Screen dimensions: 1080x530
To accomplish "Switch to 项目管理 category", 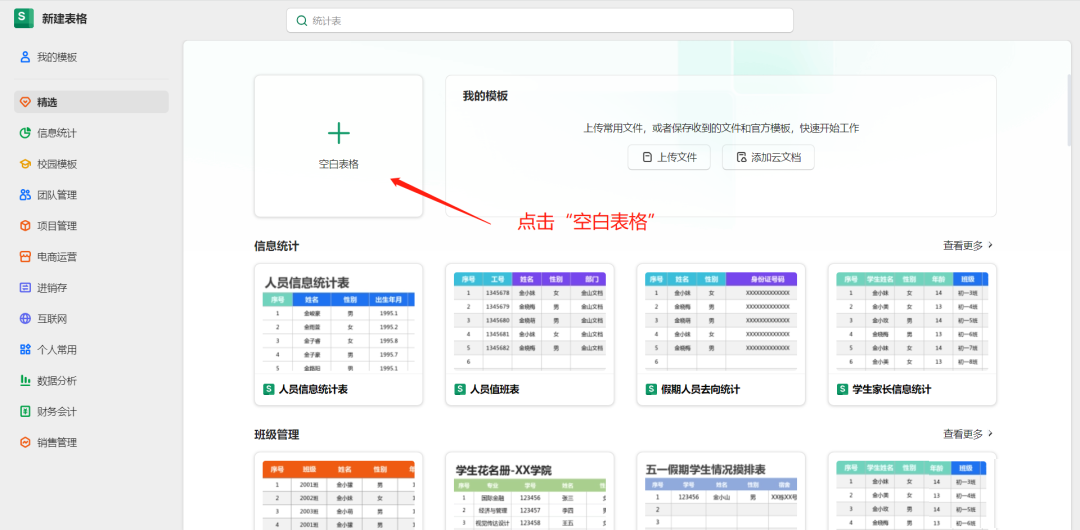I will click(57, 226).
